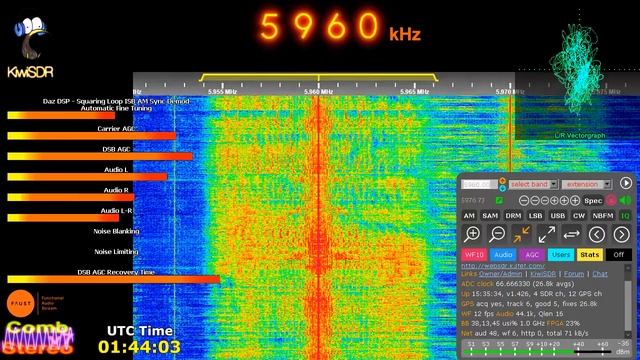Click the orange max-in arrows icon
This screenshot has height=360, width=640.
click(522, 235)
